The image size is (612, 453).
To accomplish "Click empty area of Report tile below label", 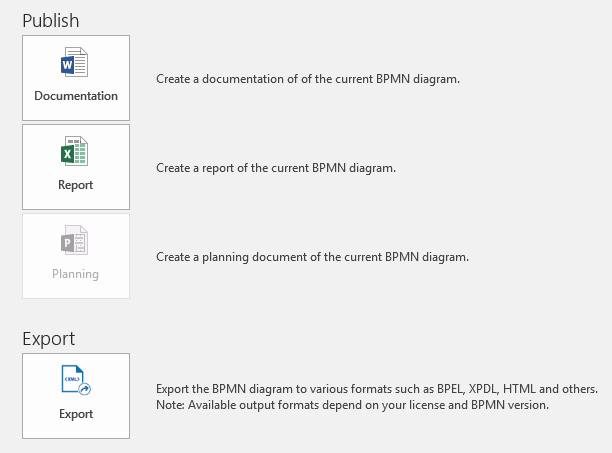I will [x=76, y=201].
